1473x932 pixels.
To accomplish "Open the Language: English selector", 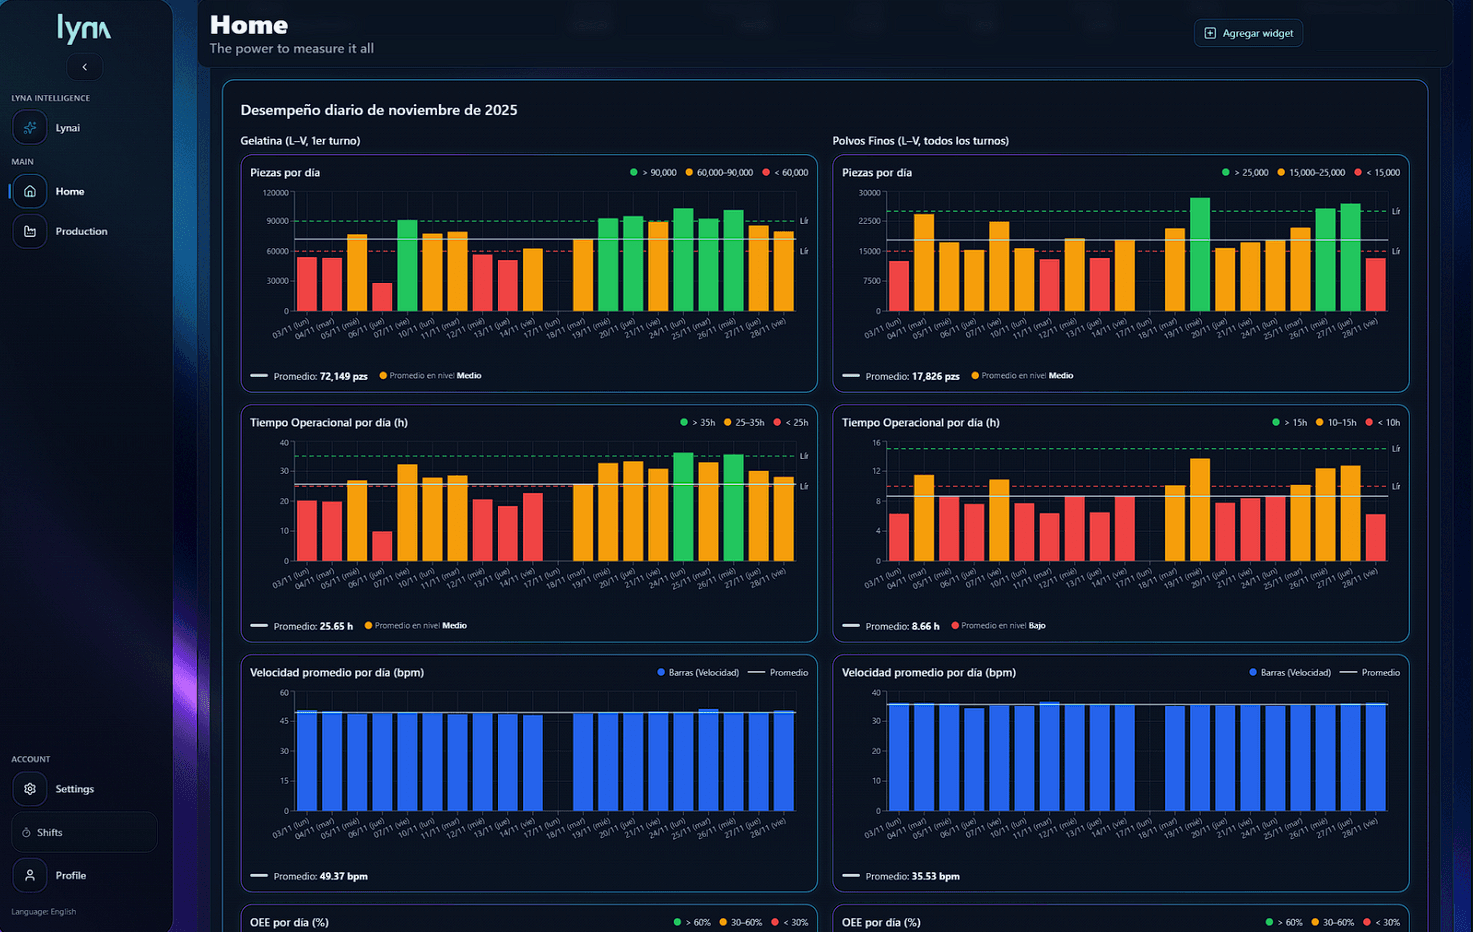I will point(44,911).
